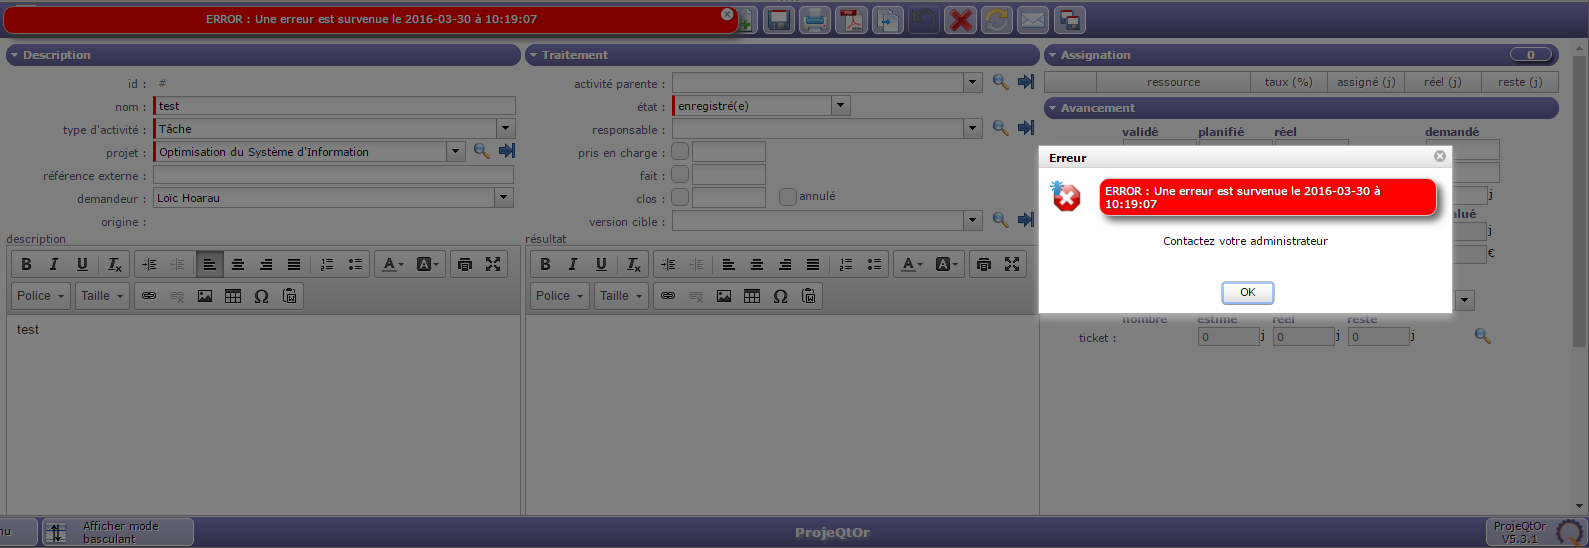The height and width of the screenshot is (548, 1589).
Task: Click the magnifier next to projet field
Action: pos(481,151)
